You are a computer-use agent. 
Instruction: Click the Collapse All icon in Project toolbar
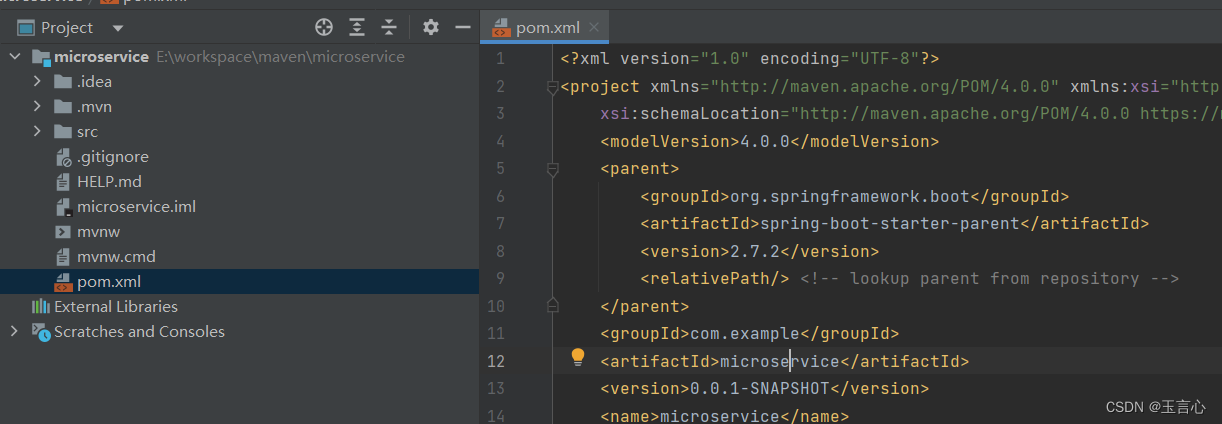[389, 27]
